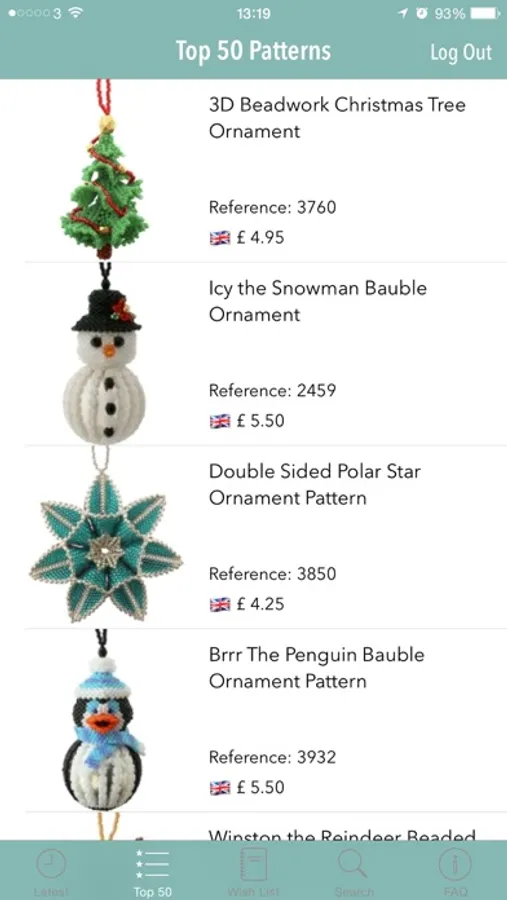
Task: Open 3D Beadwork Christmas Tree Ornament title
Action: pos(337,118)
